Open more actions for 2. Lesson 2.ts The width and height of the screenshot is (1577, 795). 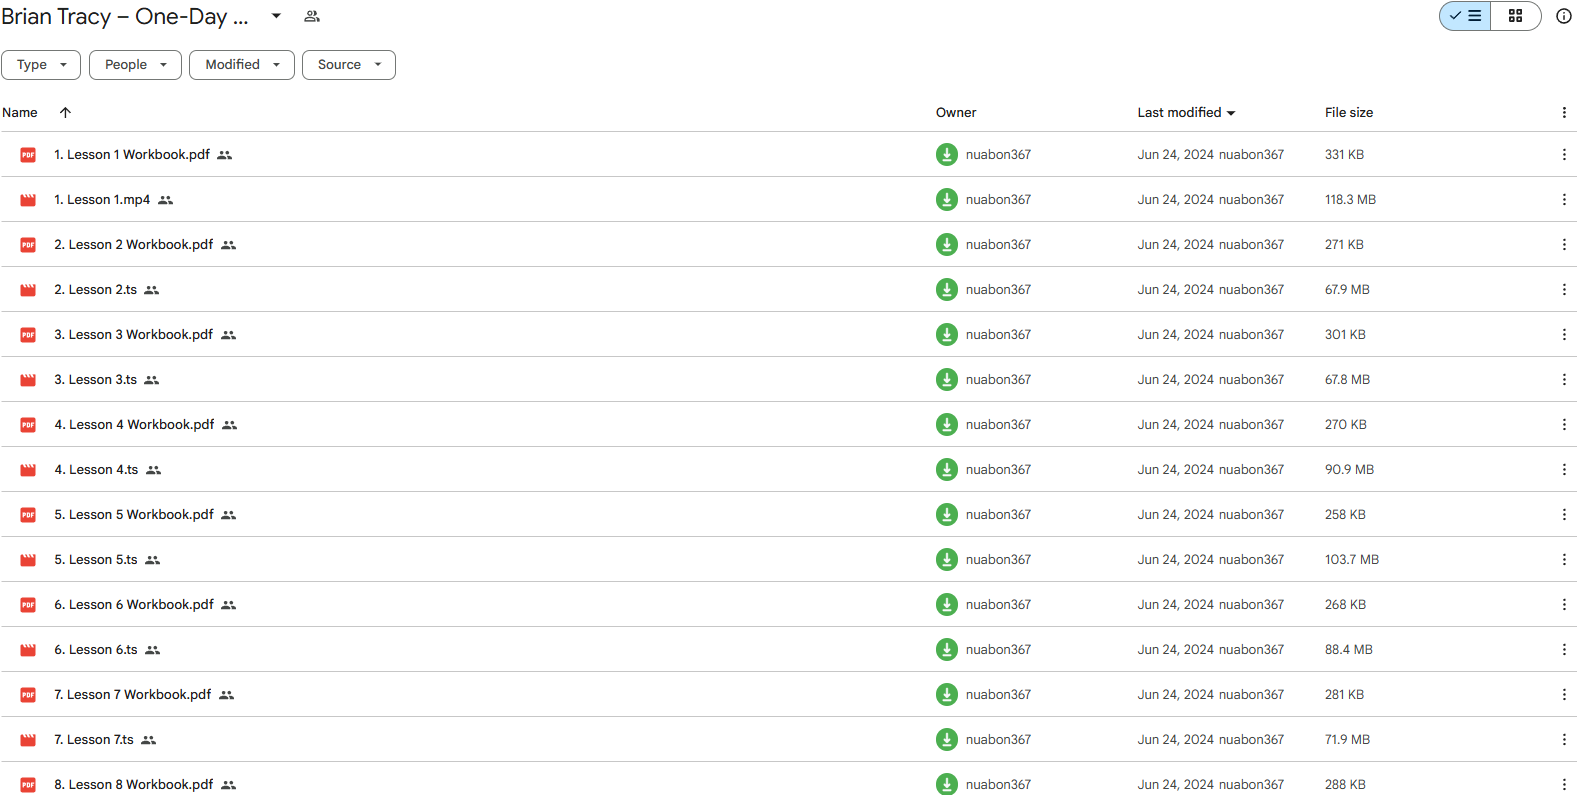(x=1564, y=290)
